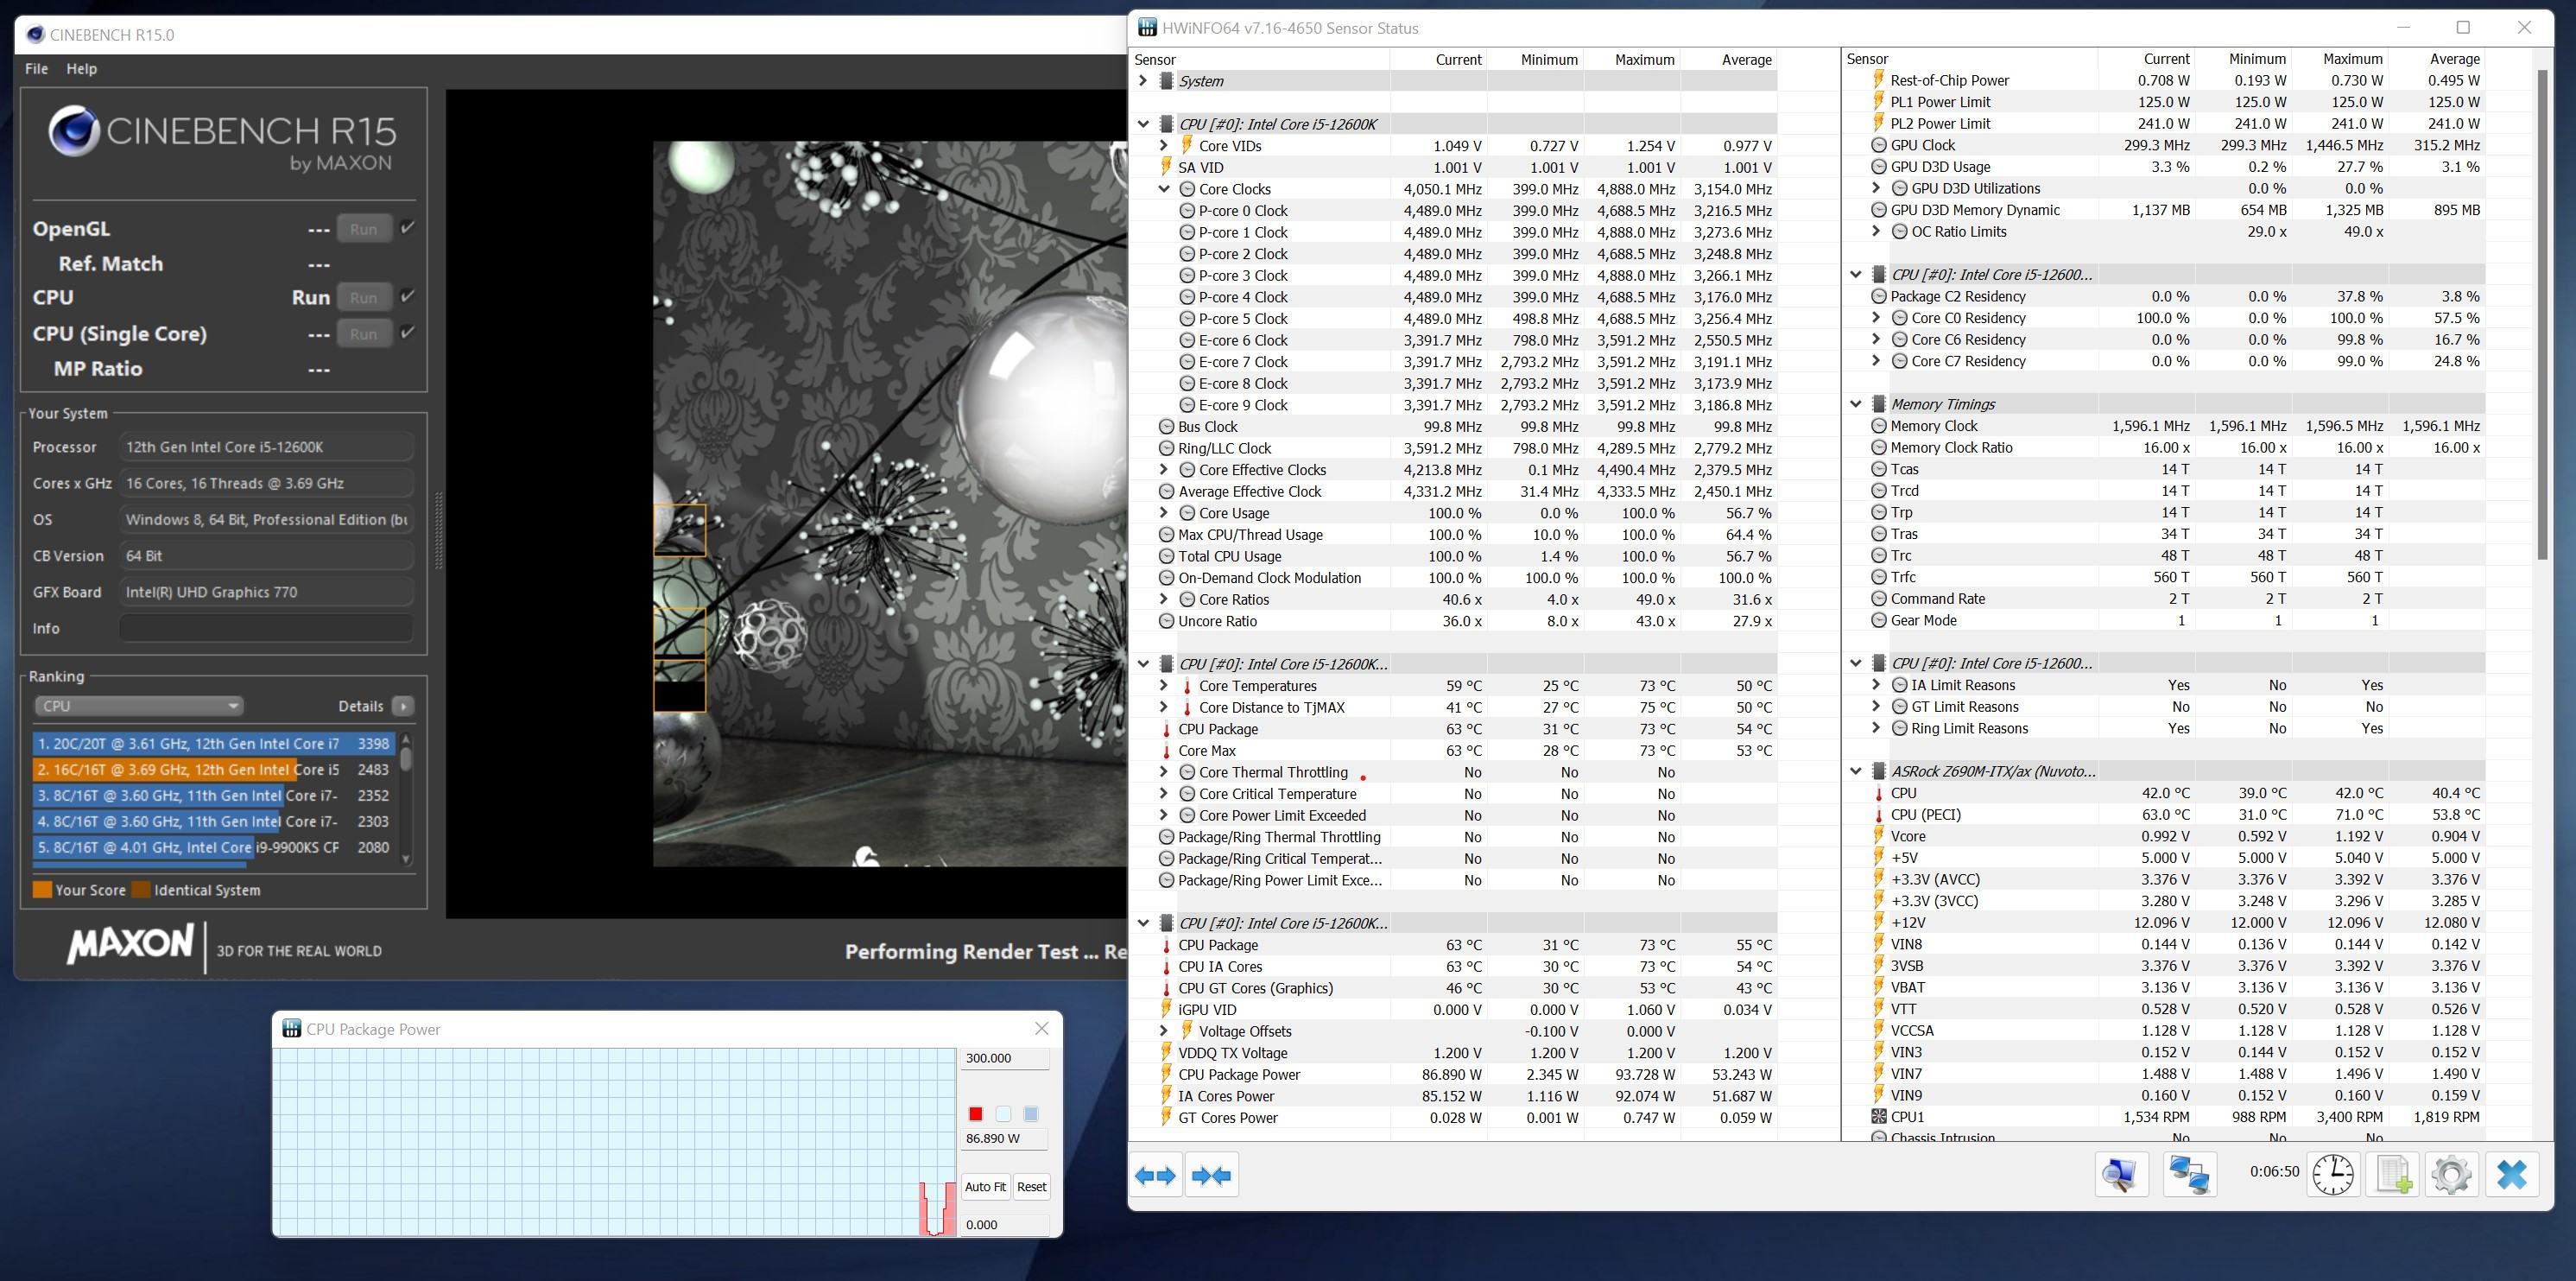Toggle the CPU test checkbox
The width and height of the screenshot is (2576, 1281).
pyautogui.click(x=407, y=296)
